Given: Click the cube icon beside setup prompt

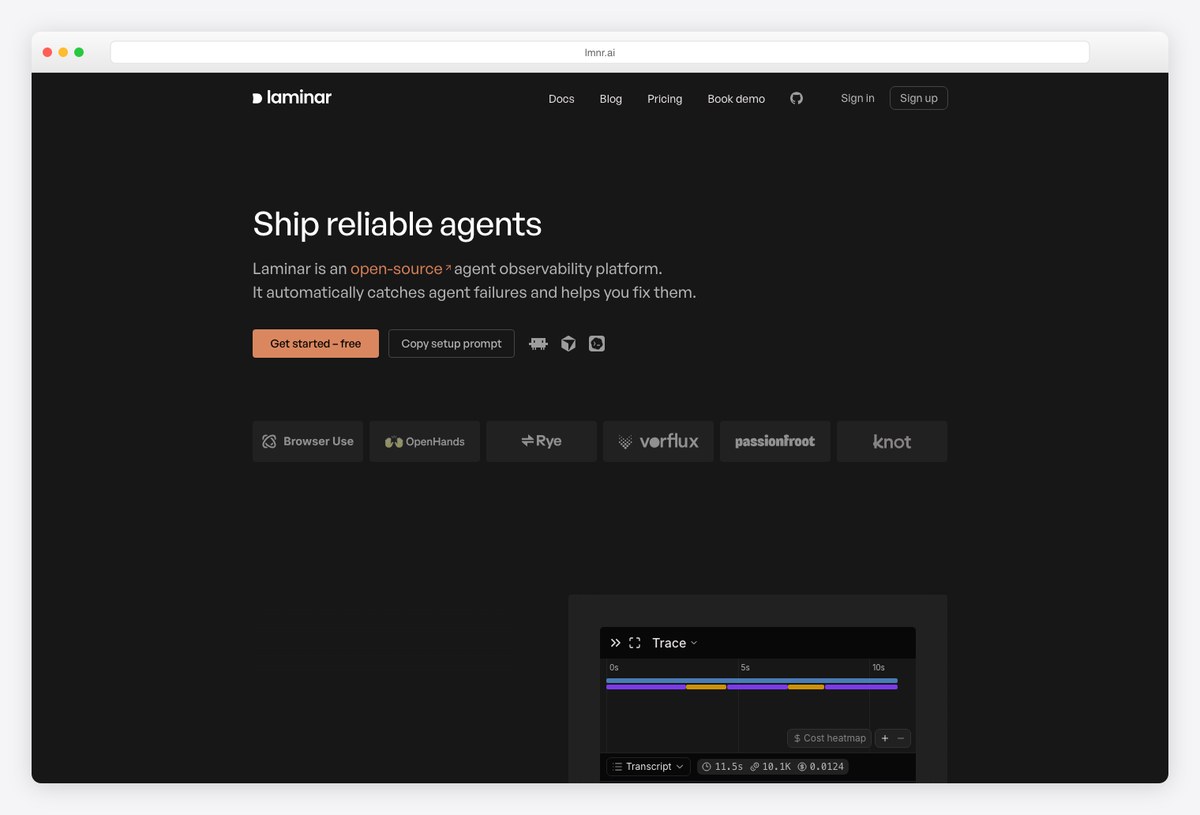Looking at the screenshot, I should (568, 344).
